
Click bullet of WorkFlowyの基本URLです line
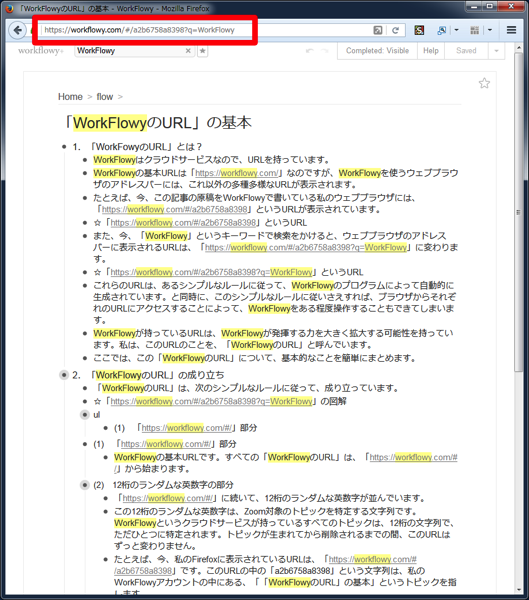[105, 457]
